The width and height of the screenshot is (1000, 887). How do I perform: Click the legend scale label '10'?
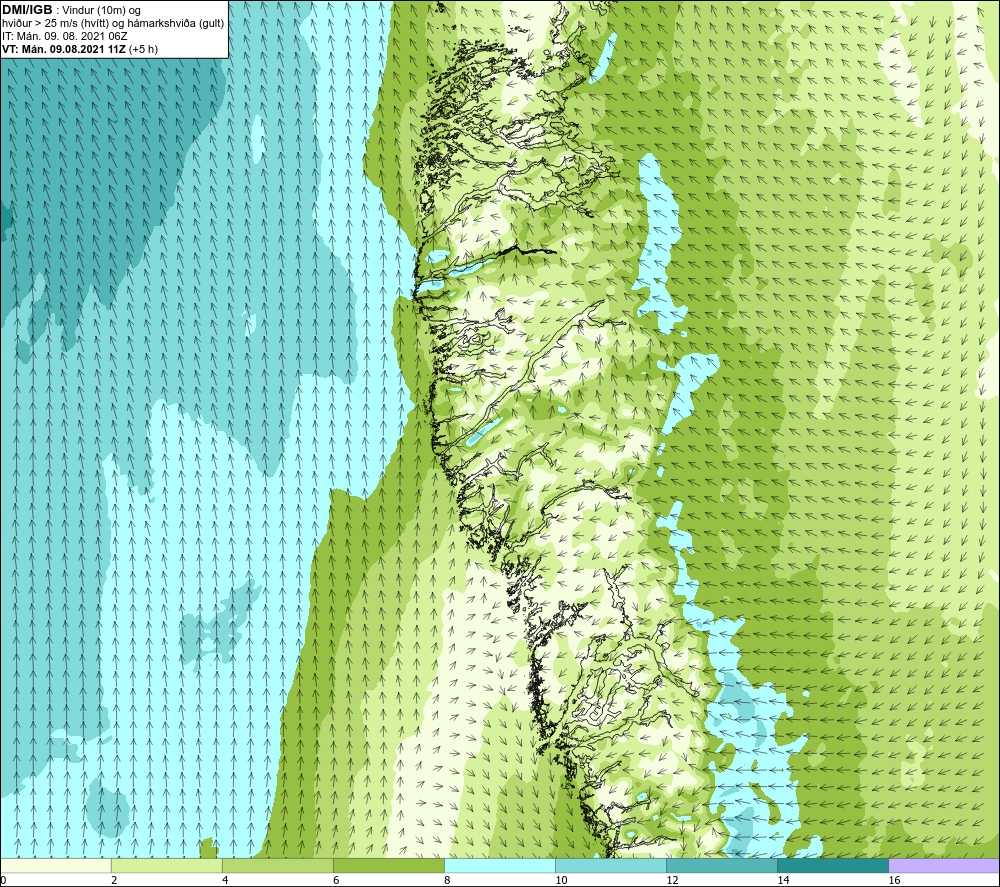pos(561,881)
